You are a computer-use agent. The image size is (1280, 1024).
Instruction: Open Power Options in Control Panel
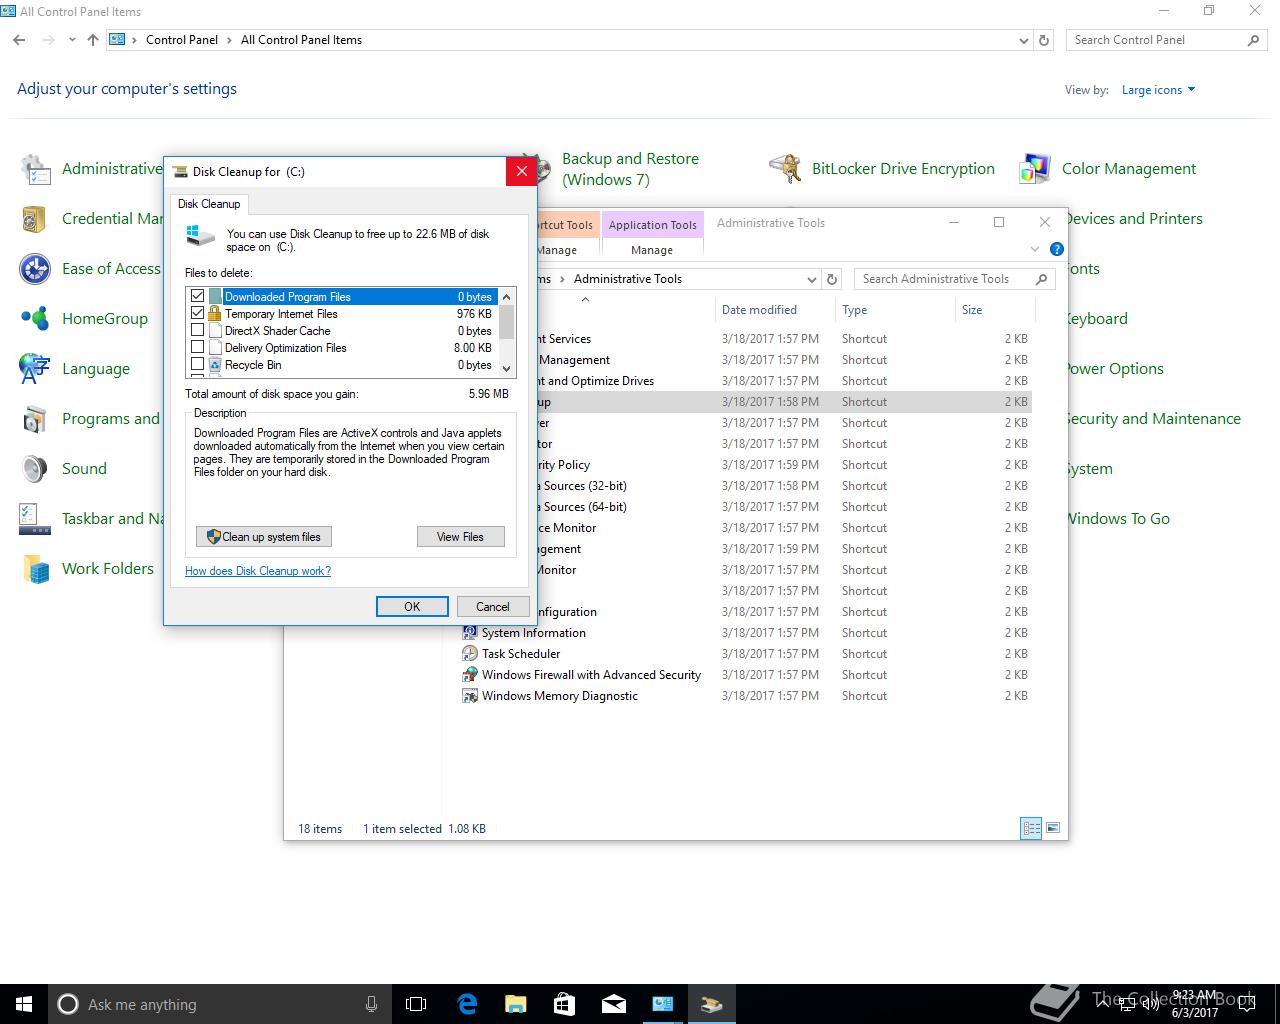pos(1114,369)
